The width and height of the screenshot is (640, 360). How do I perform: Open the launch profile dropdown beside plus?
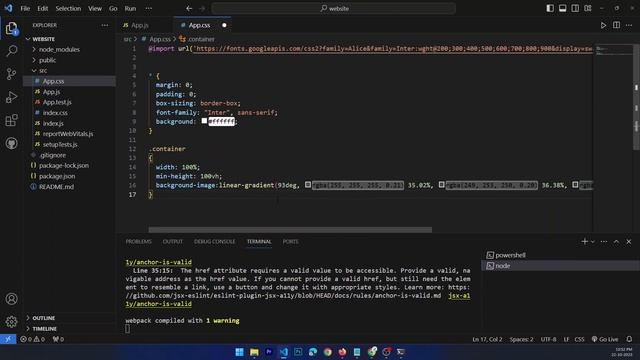coord(593,242)
